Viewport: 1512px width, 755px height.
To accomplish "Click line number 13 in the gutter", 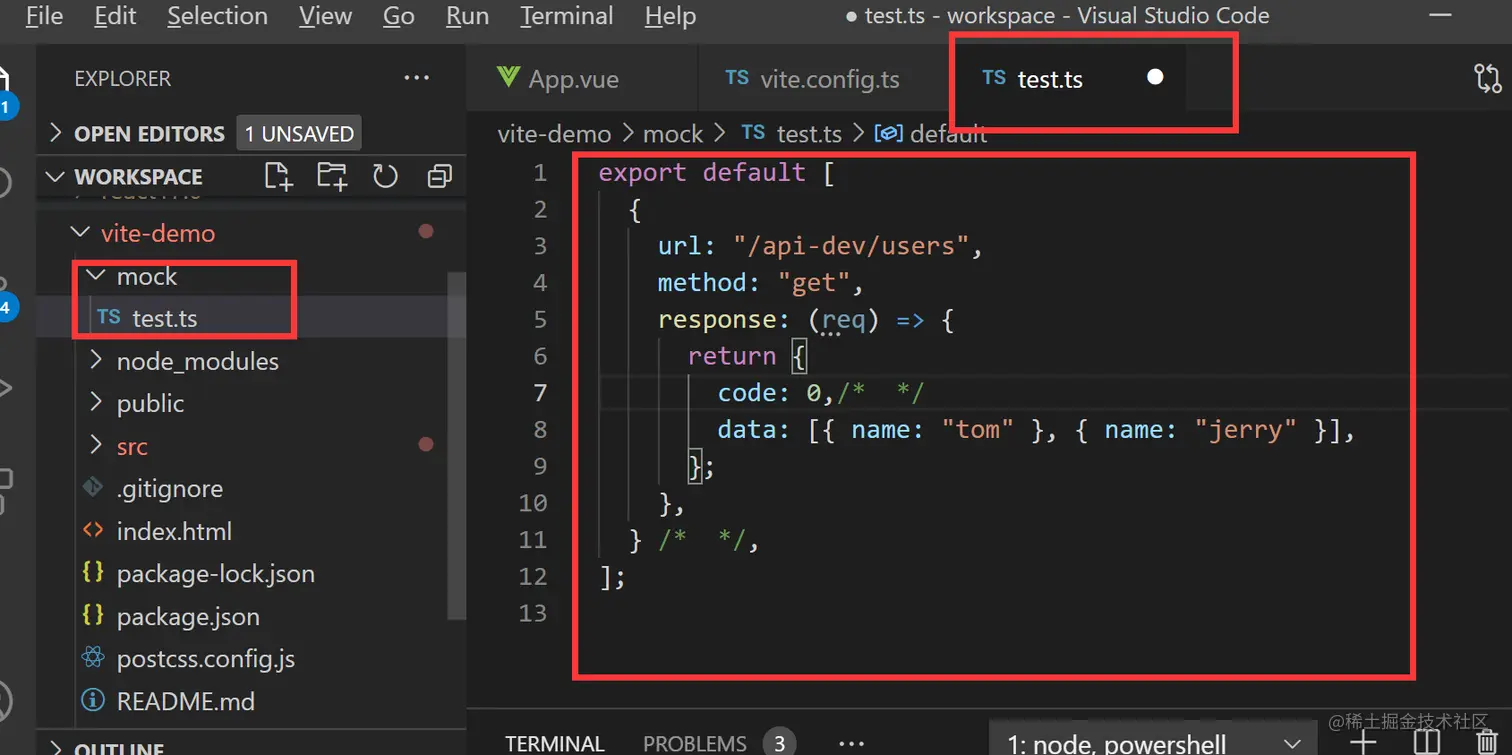I will 534,613.
